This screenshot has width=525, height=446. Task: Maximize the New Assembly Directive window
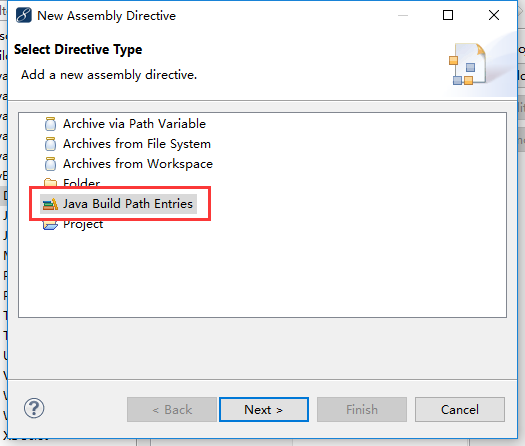(448, 15)
